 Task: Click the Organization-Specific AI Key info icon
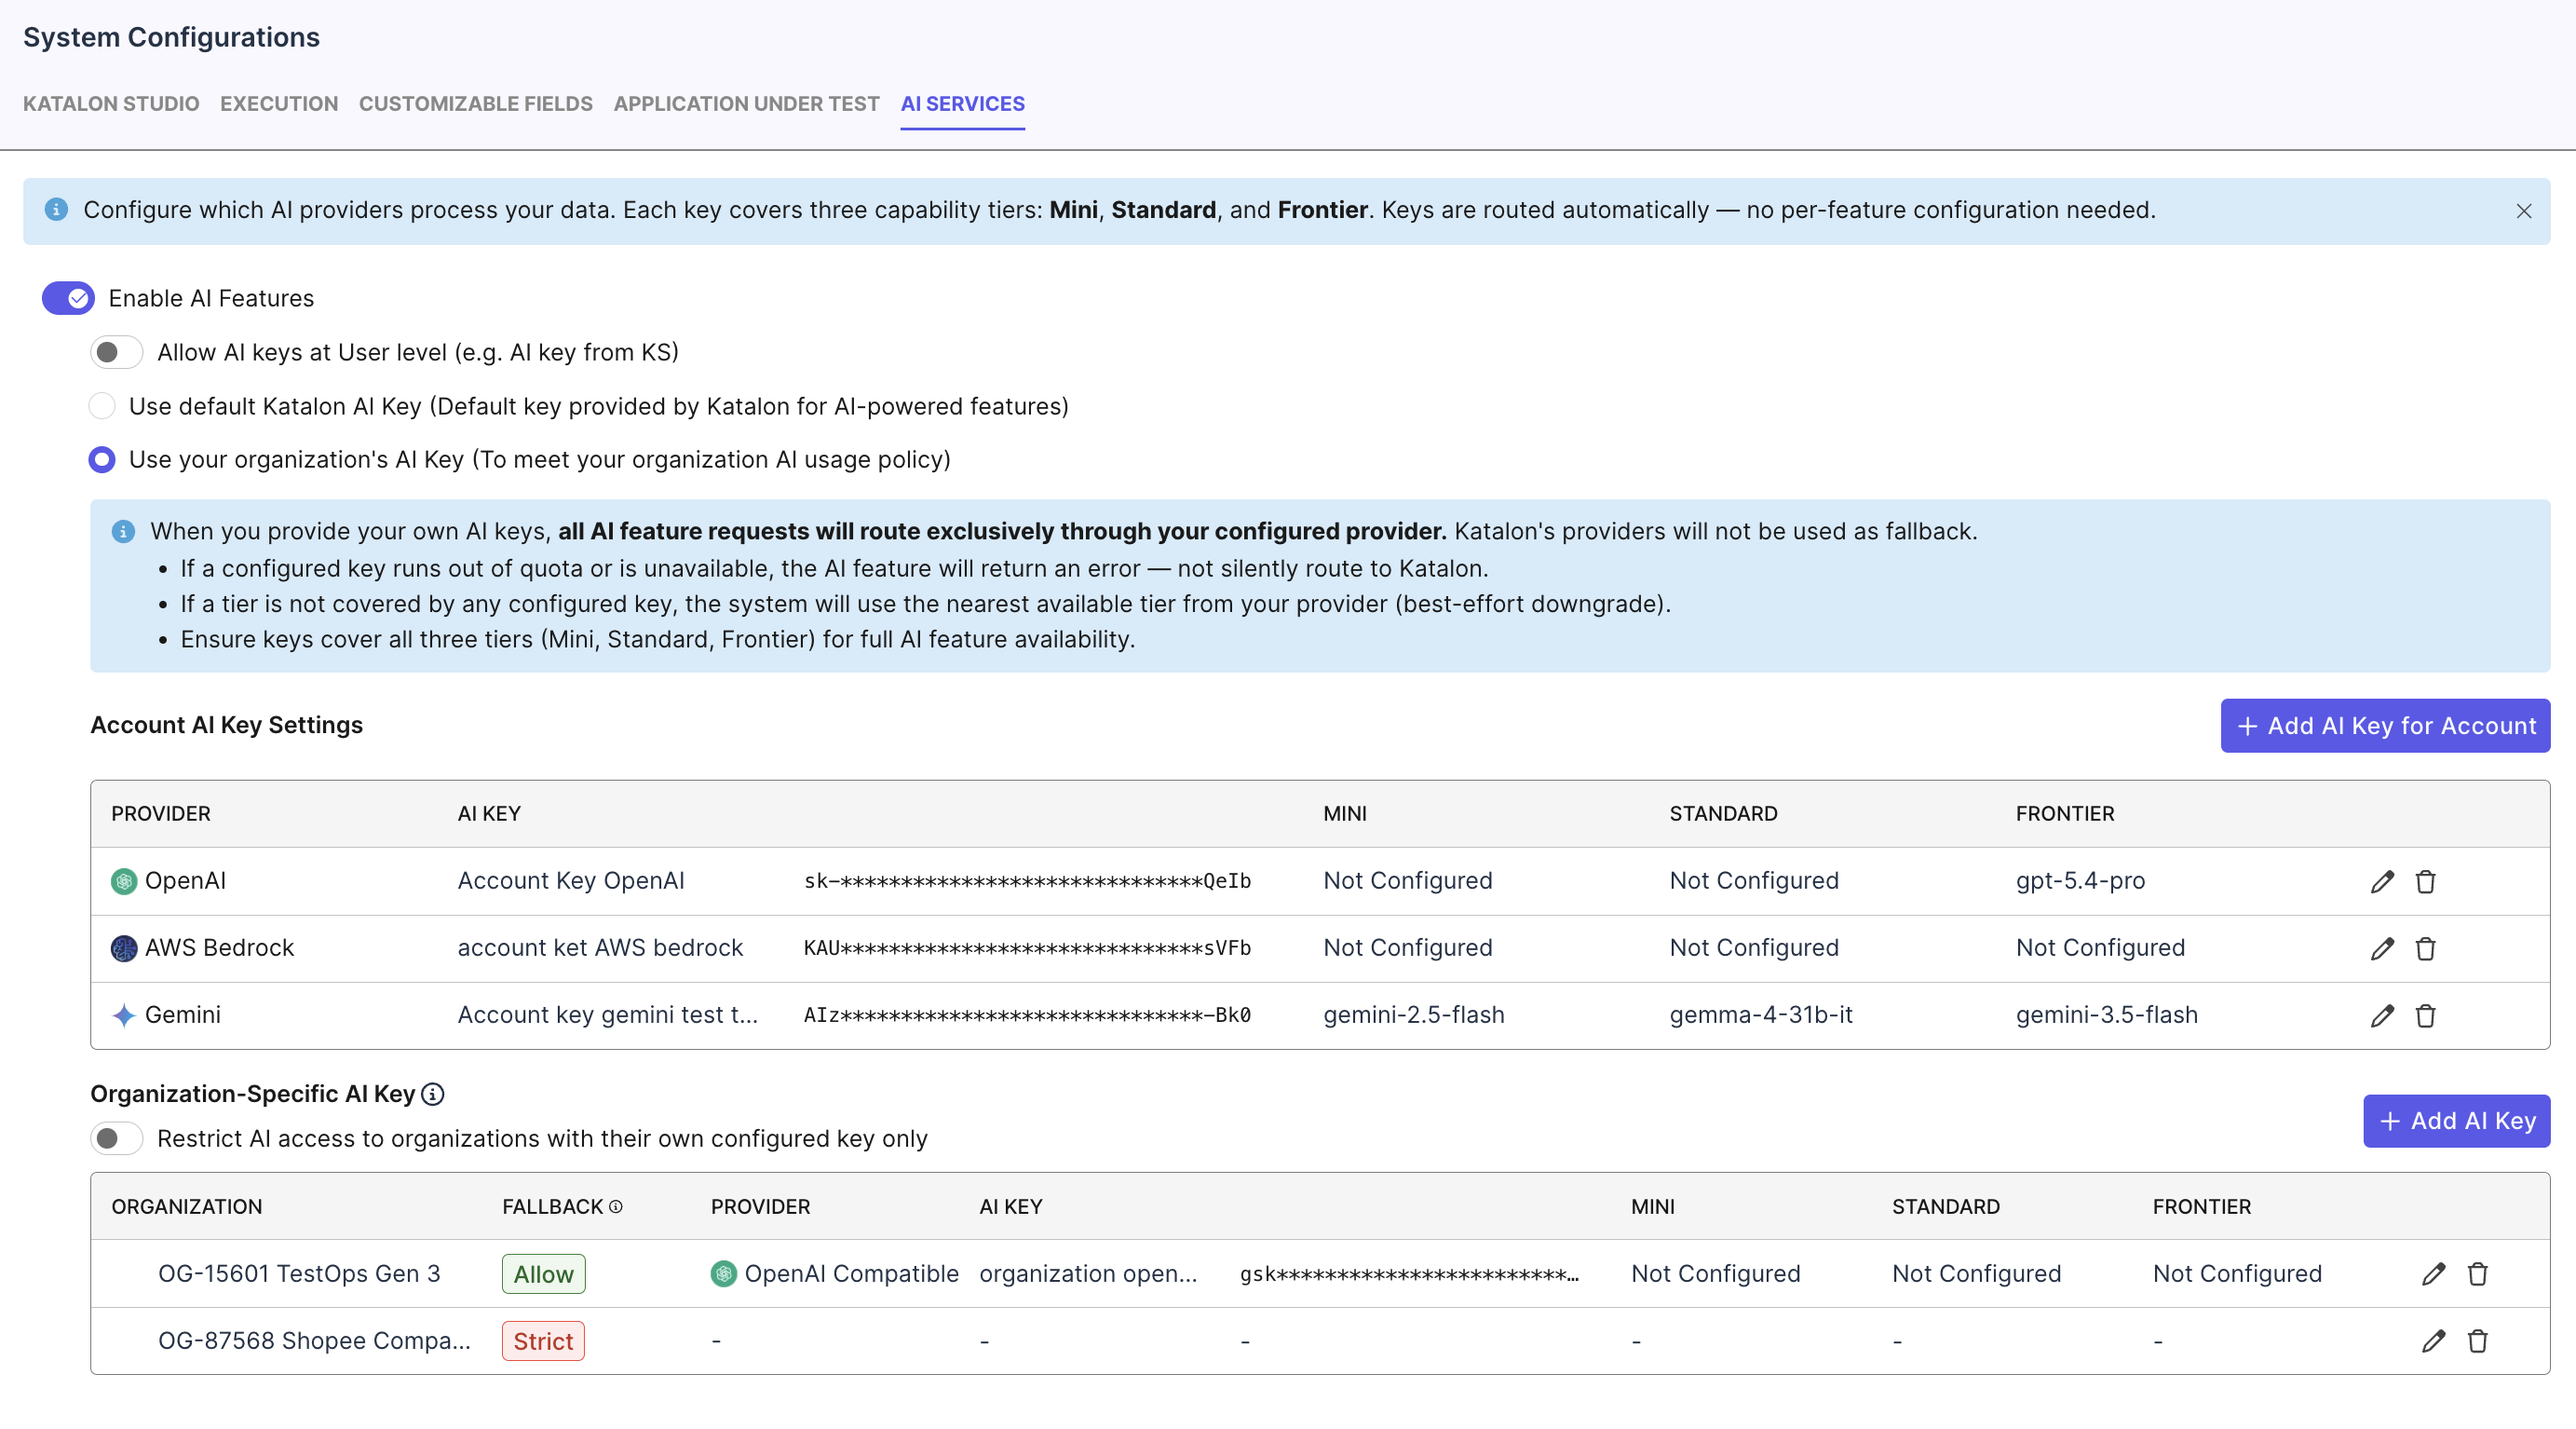pyautogui.click(x=433, y=1094)
